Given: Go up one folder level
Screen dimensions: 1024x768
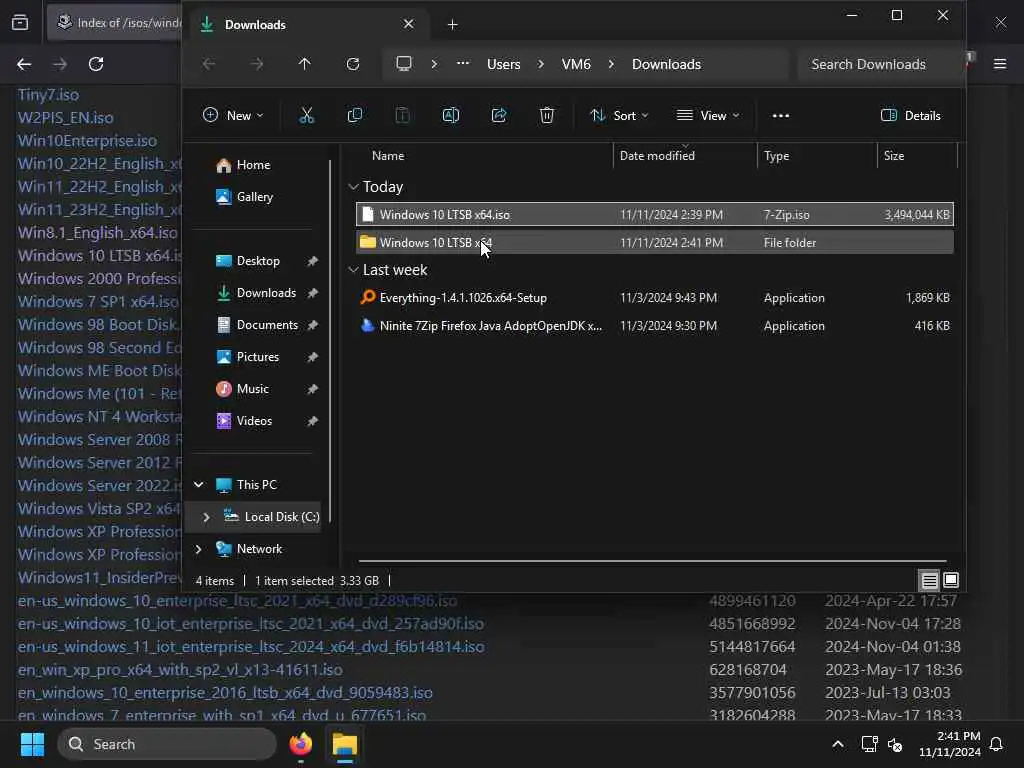Looking at the screenshot, I should point(304,64).
